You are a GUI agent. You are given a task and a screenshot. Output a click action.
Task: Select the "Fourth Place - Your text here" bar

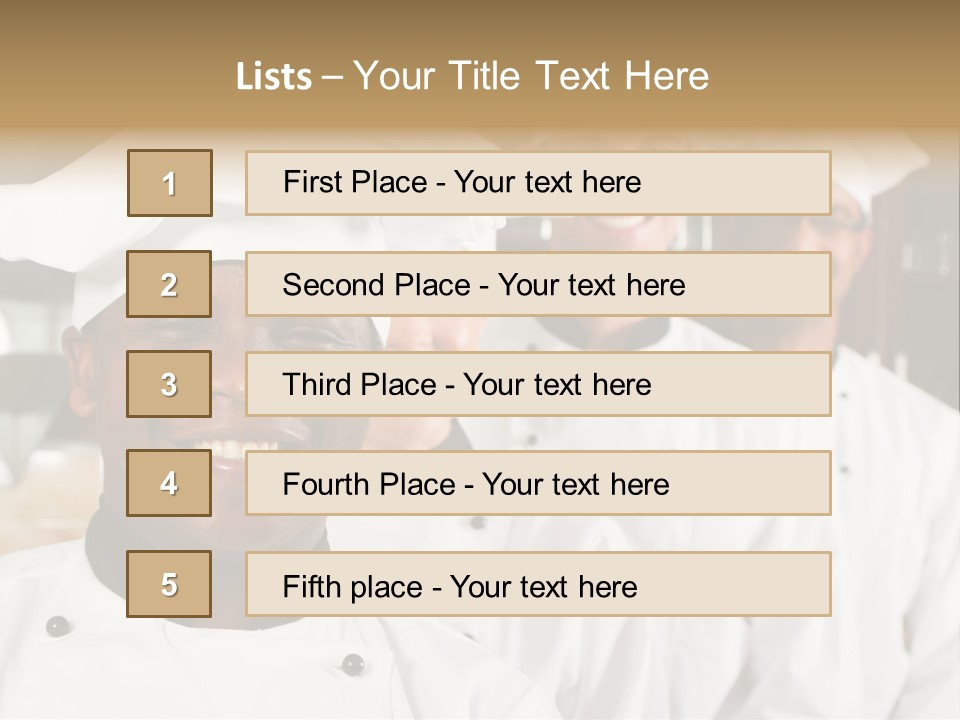pyautogui.click(x=538, y=483)
